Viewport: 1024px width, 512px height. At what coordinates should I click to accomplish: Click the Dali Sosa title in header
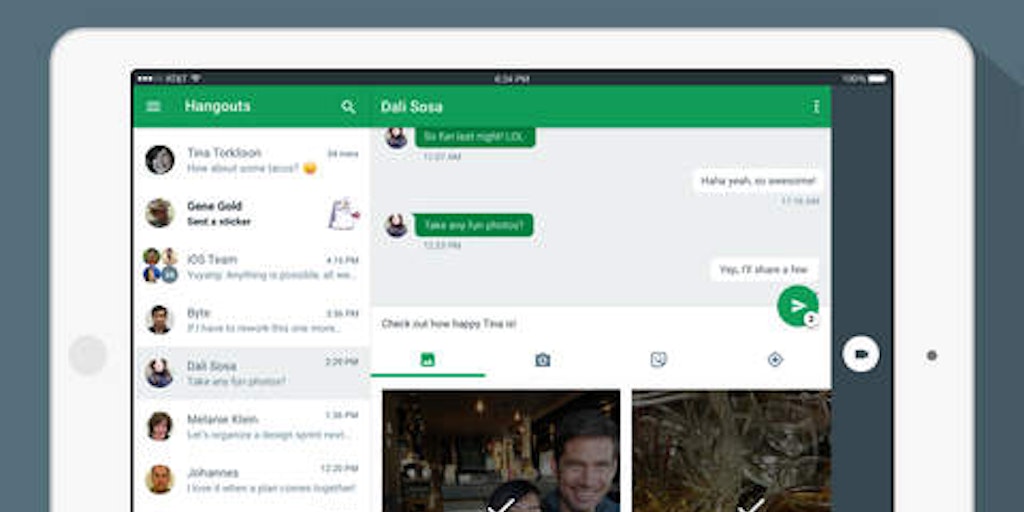(x=411, y=106)
